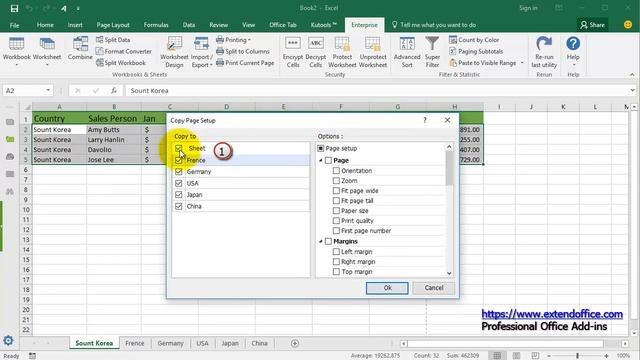Uncheck the France sheet checkbox

[178, 160]
